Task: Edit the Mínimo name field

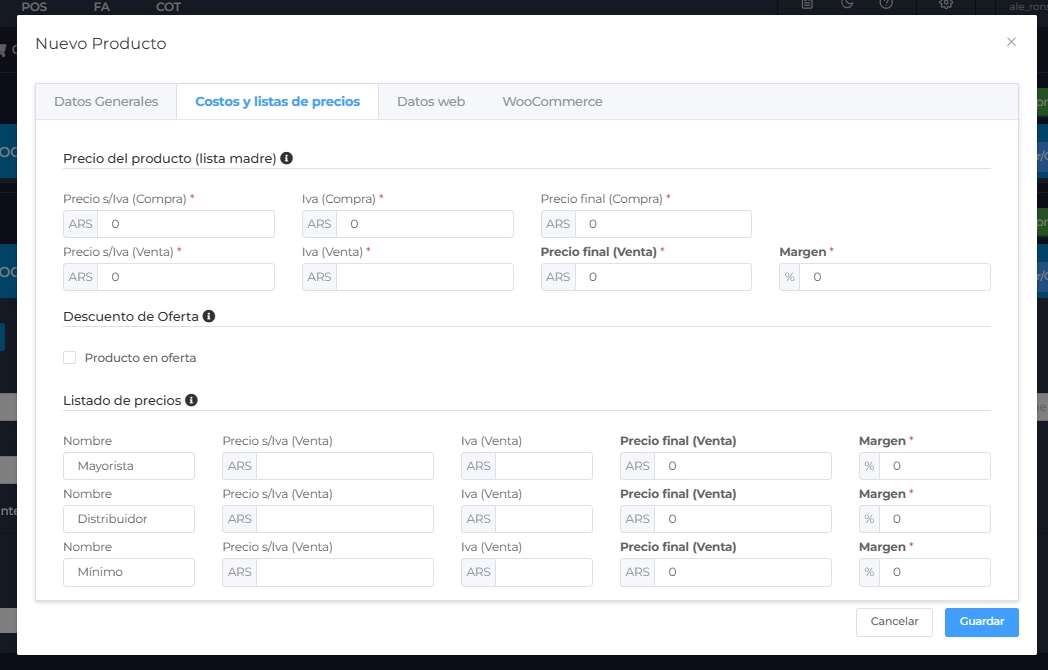Action: [129, 572]
